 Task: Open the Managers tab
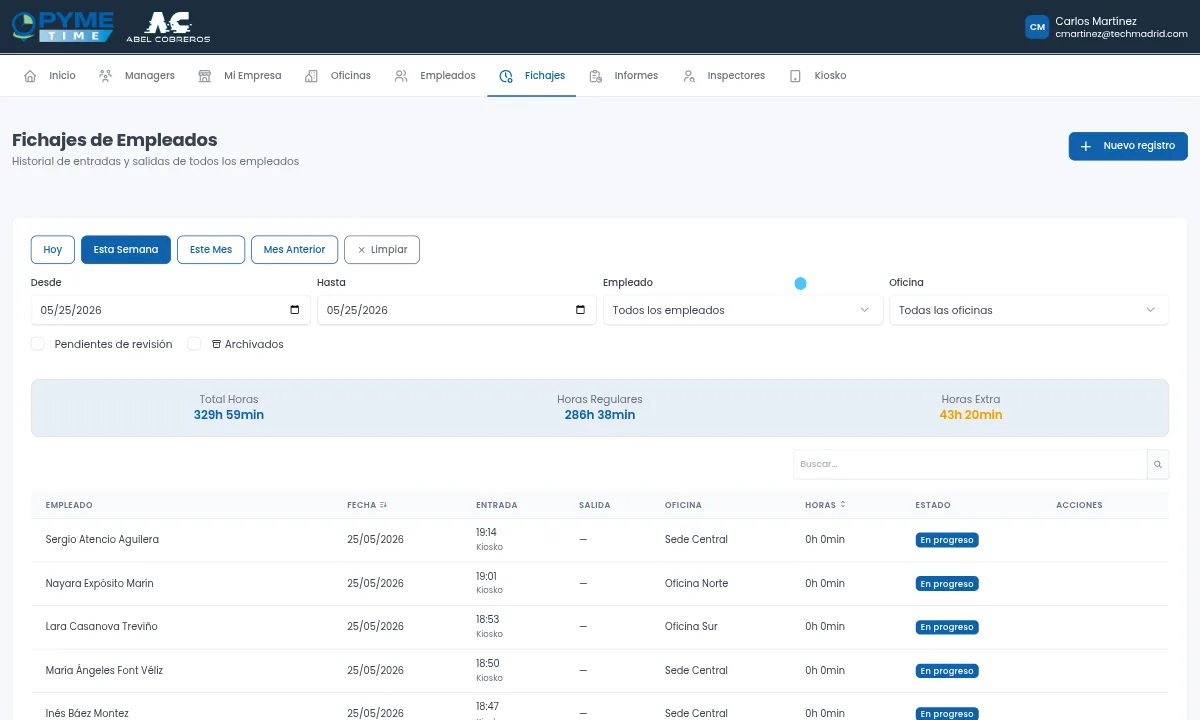point(137,76)
